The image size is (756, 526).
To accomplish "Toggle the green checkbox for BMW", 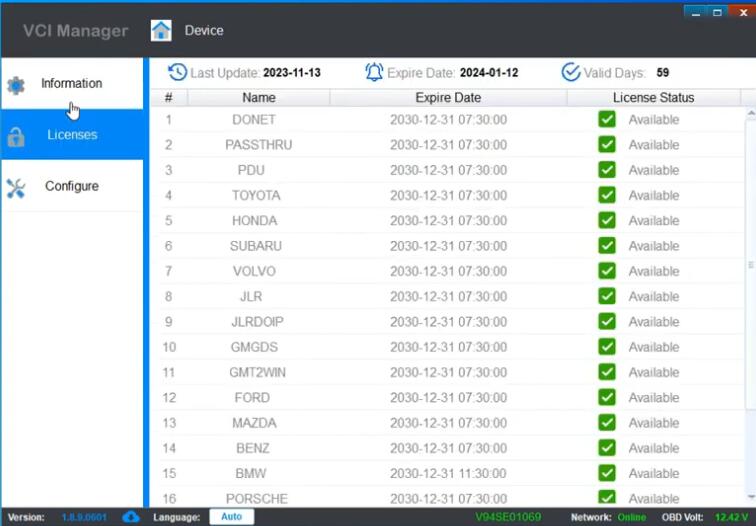I will pos(607,473).
